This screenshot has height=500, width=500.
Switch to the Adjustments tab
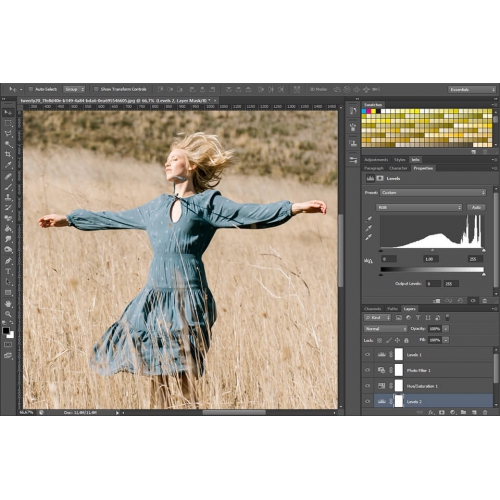376,160
